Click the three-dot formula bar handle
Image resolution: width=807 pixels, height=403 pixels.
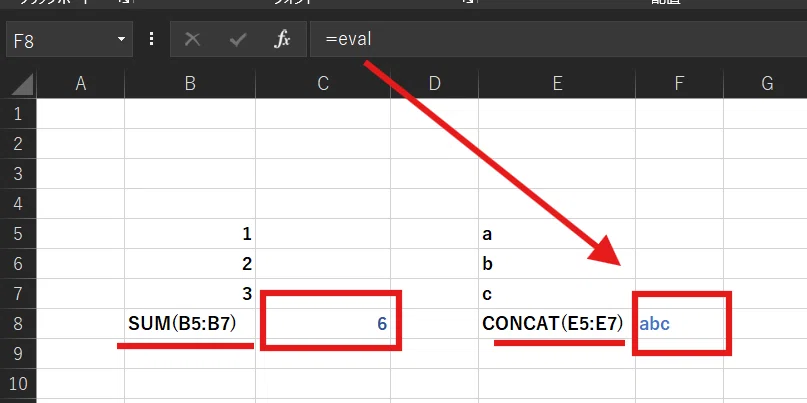coord(151,39)
